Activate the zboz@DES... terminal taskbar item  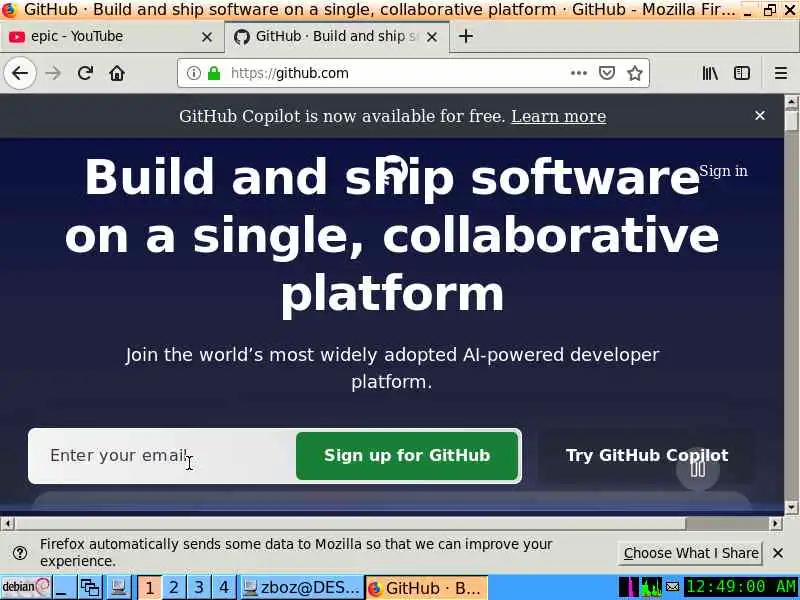301,587
